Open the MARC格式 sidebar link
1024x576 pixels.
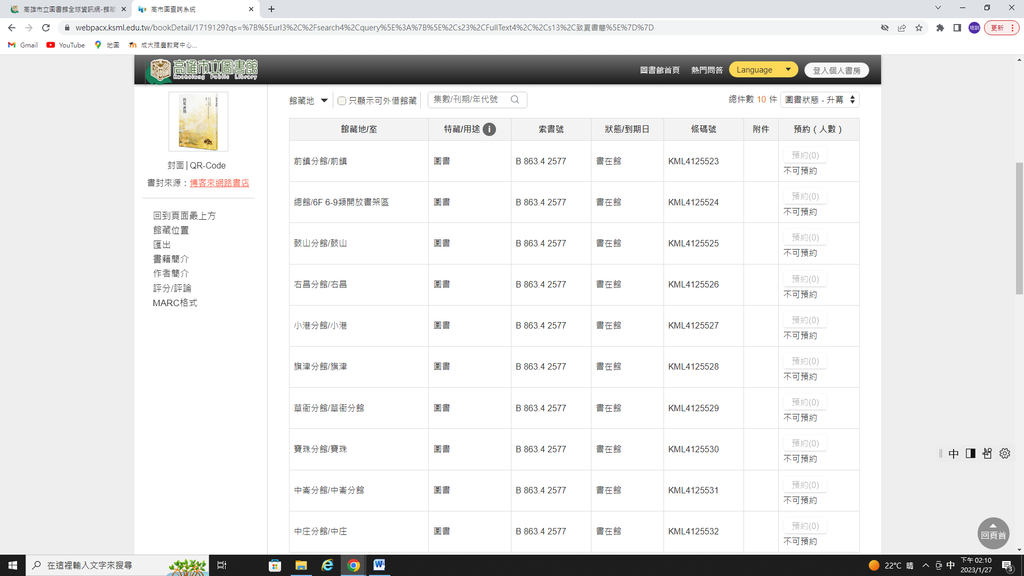pos(175,303)
